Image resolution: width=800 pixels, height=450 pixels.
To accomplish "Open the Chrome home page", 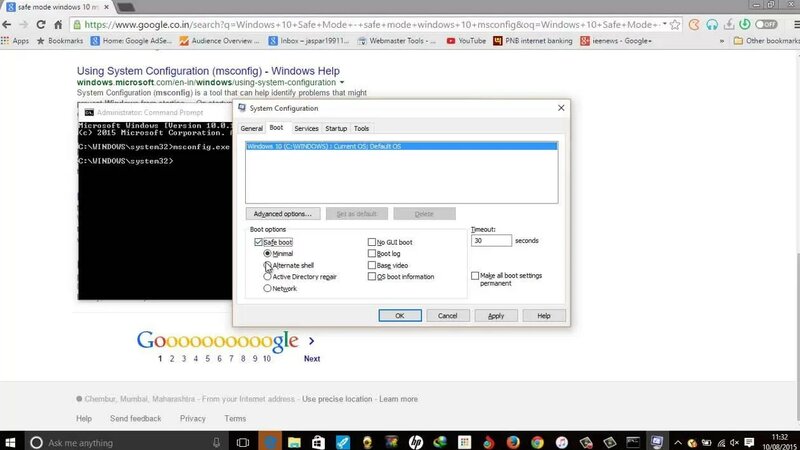I will coord(58,24).
